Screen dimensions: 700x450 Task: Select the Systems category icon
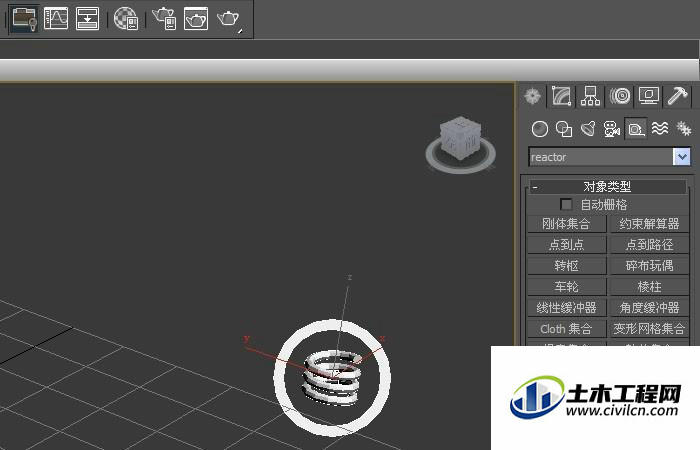click(x=683, y=129)
